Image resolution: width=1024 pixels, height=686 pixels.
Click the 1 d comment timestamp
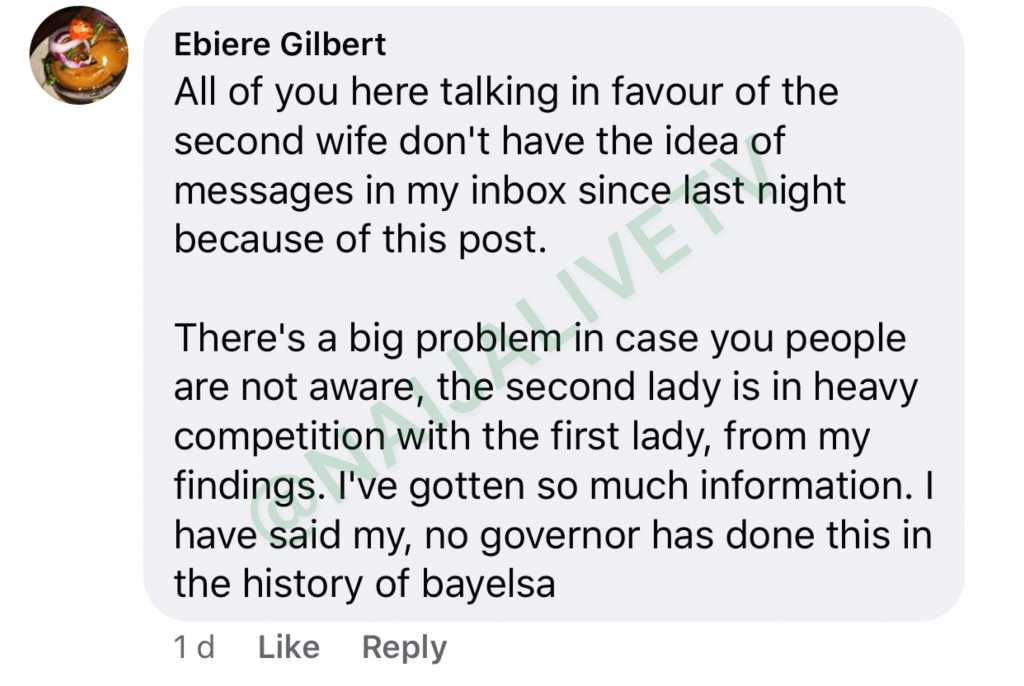coord(194,647)
